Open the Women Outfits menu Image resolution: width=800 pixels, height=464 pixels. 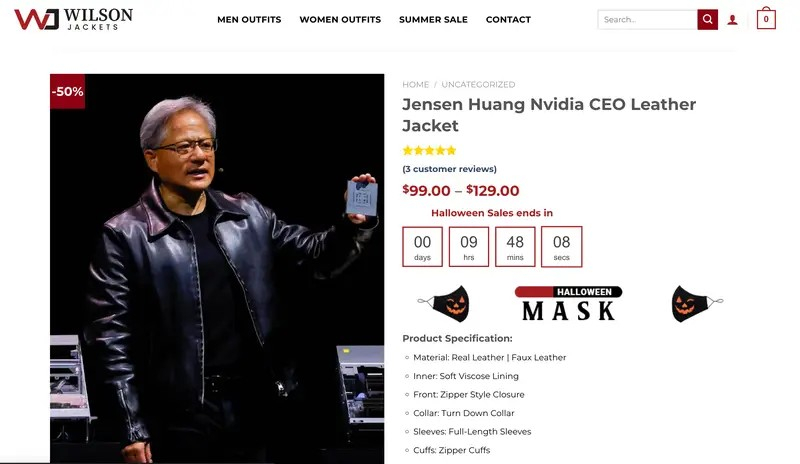click(x=340, y=20)
